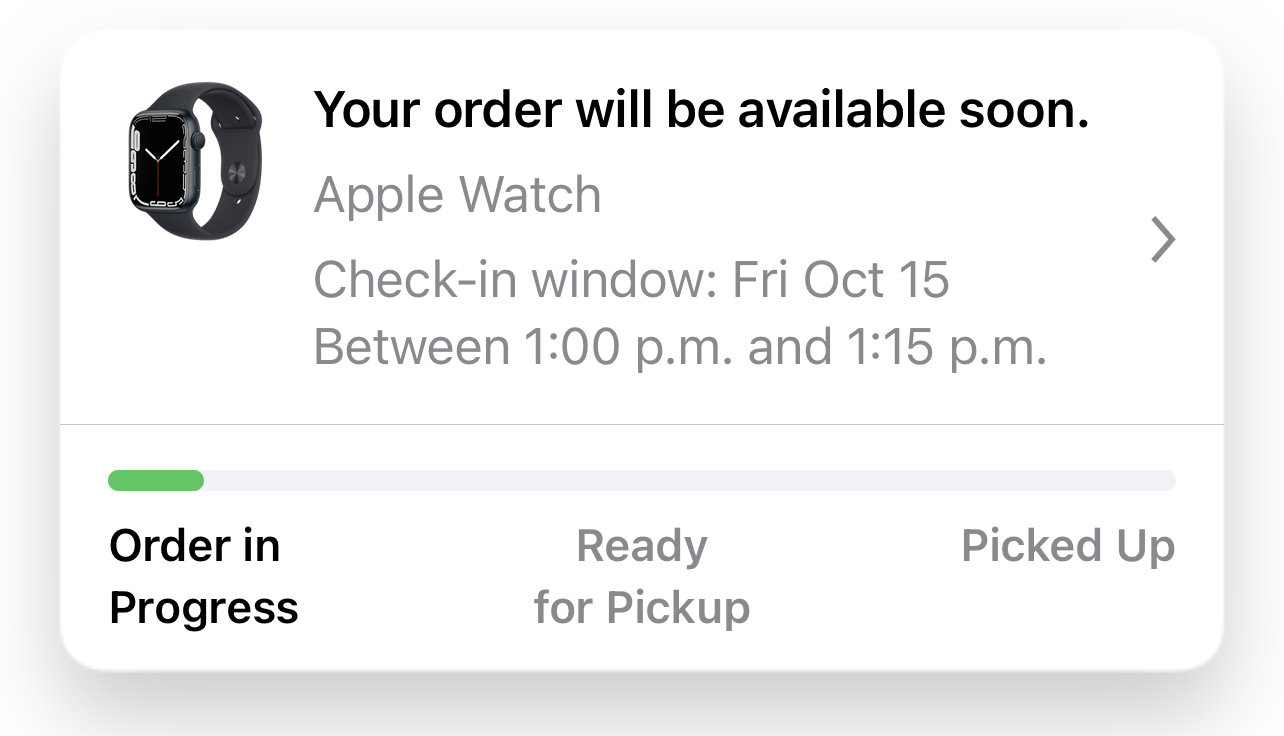Click the divider line above progress bar
1284x736 pixels.
tap(642, 424)
